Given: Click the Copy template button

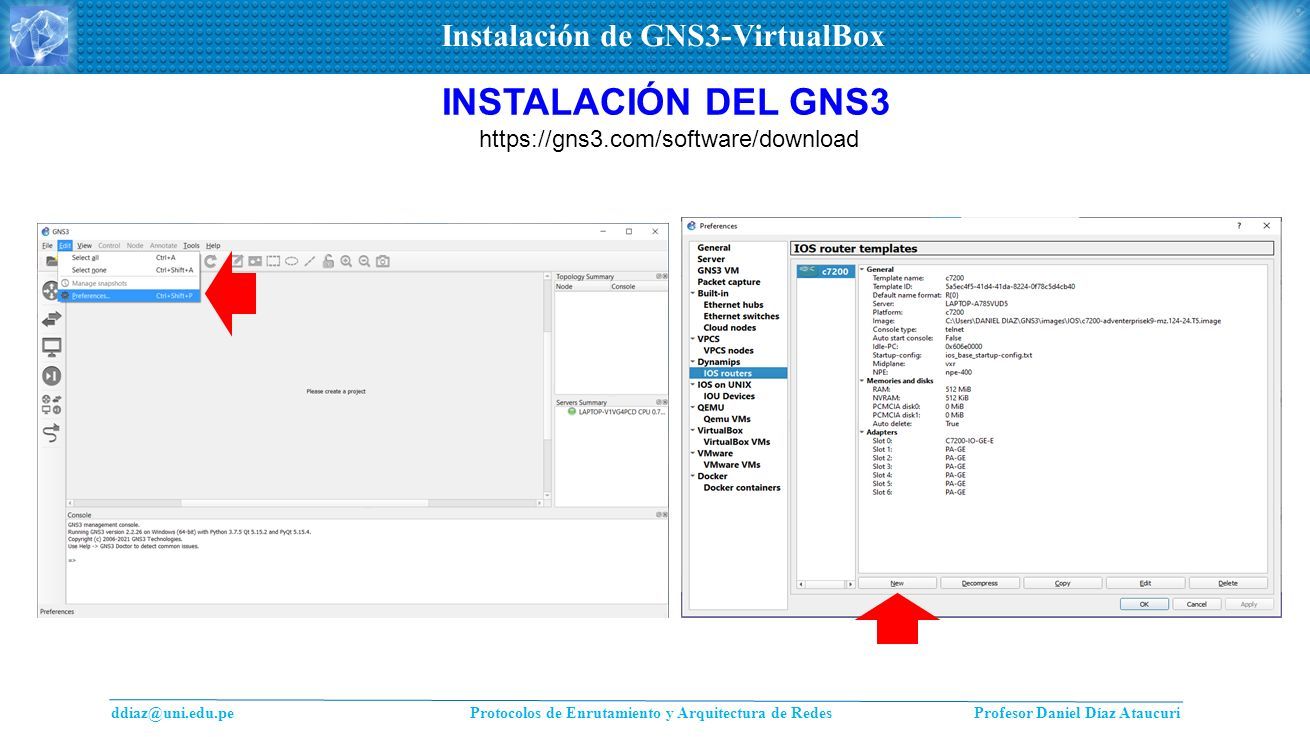Looking at the screenshot, I should pyautogui.click(x=1062, y=583).
